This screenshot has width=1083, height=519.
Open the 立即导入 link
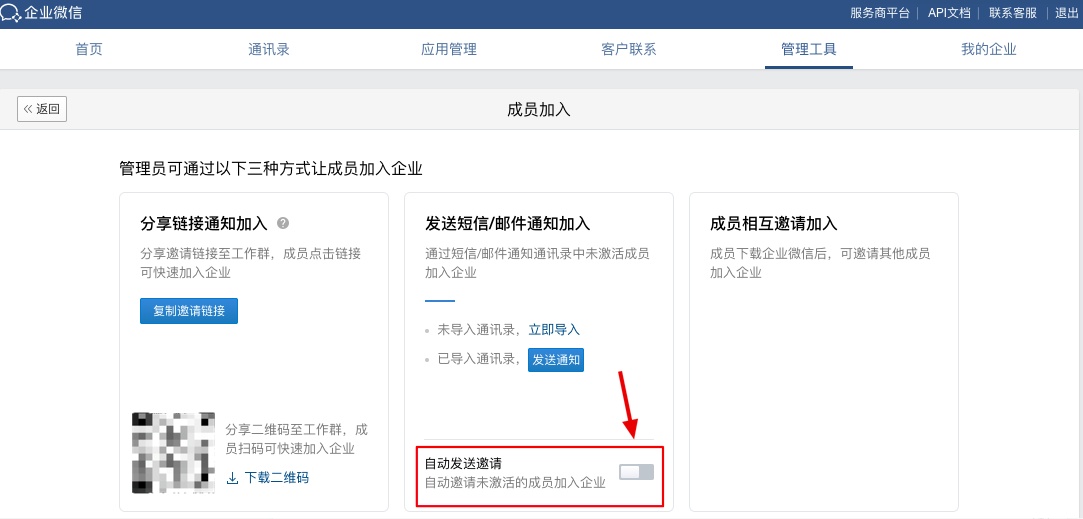(554, 329)
